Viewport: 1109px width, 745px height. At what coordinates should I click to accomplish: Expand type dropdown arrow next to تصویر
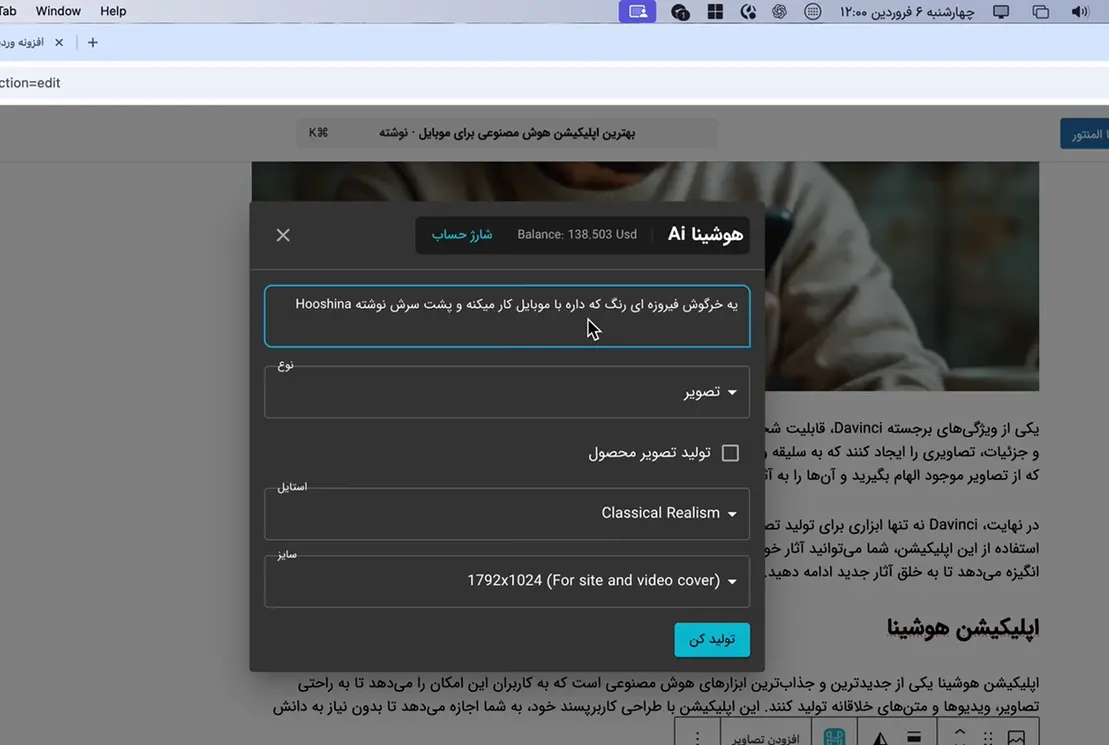pos(732,393)
